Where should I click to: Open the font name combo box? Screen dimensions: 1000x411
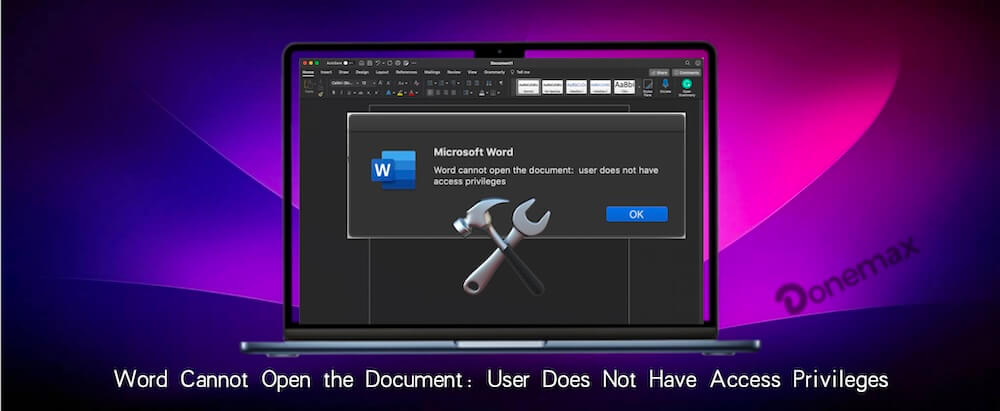pos(344,83)
